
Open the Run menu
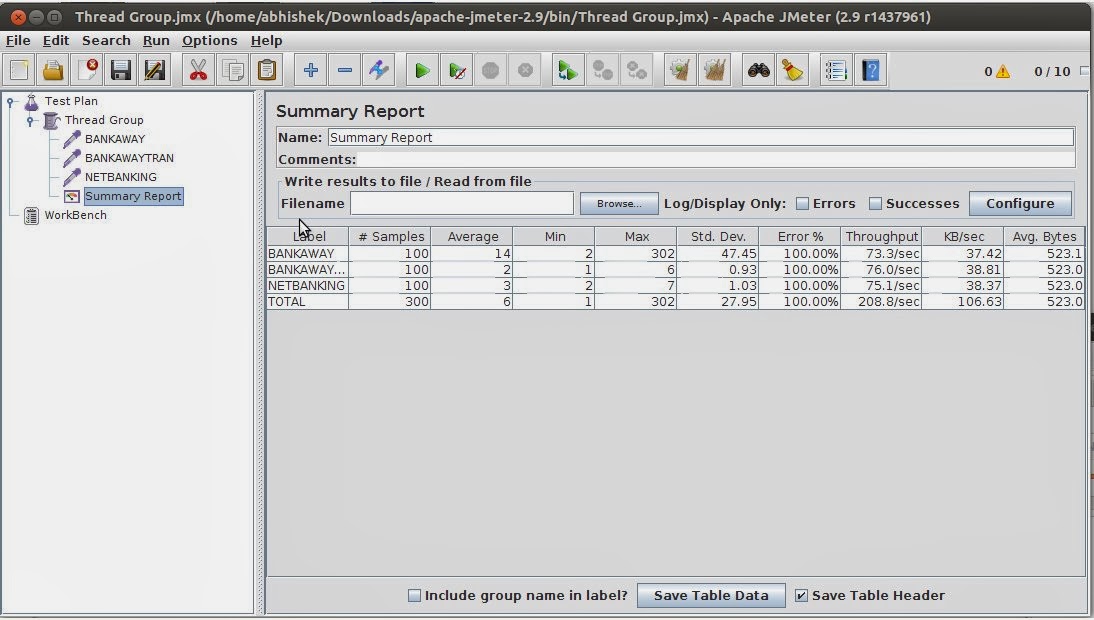click(156, 40)
